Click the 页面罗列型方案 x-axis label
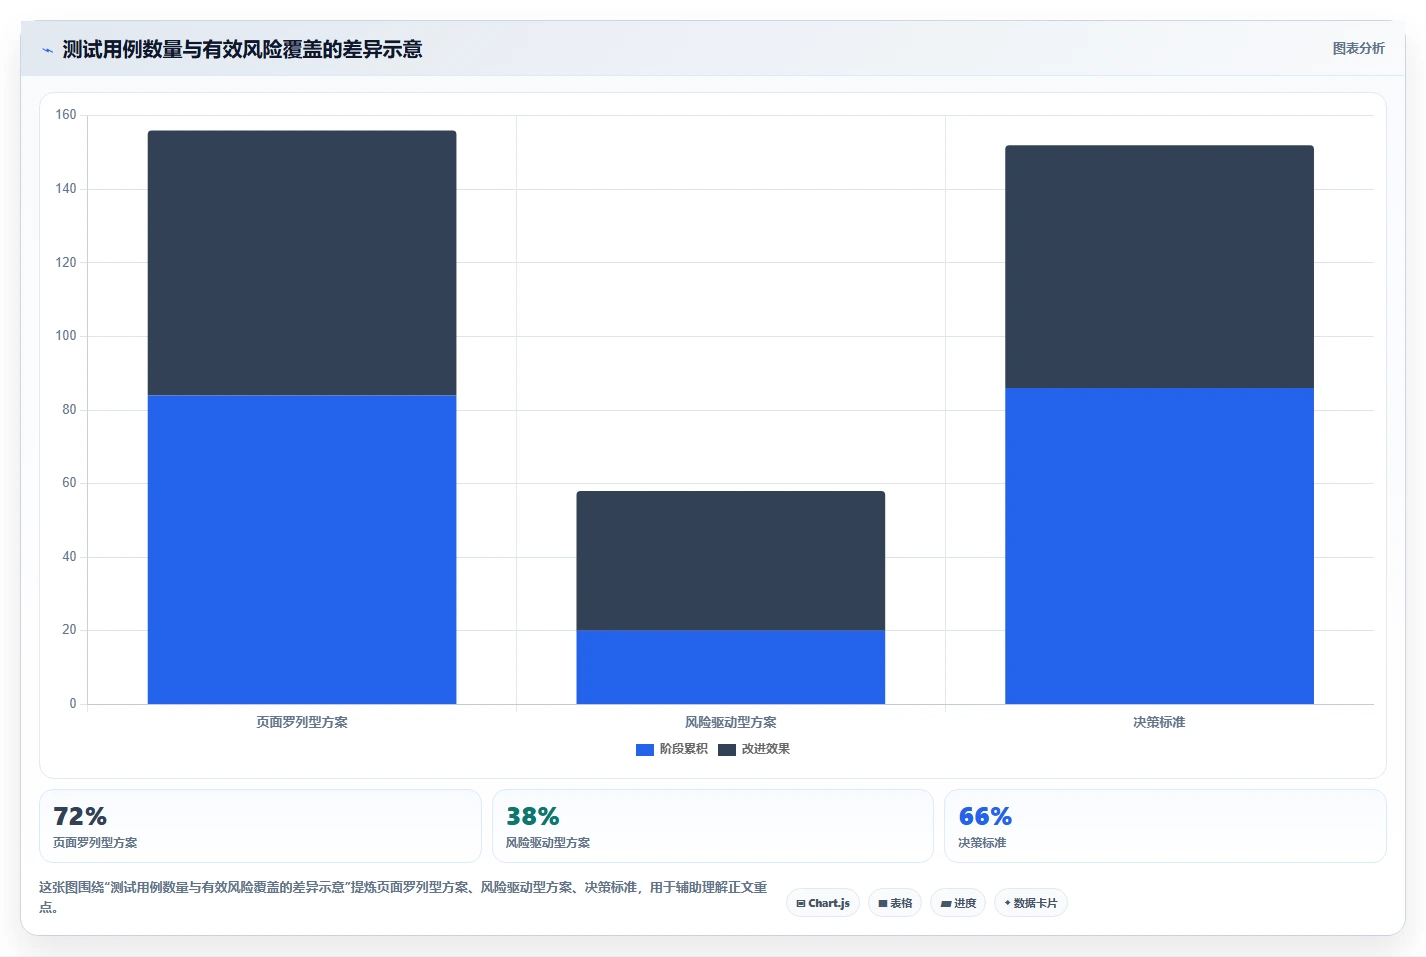This screenshot has height=957, width=1426. (302, 722)
